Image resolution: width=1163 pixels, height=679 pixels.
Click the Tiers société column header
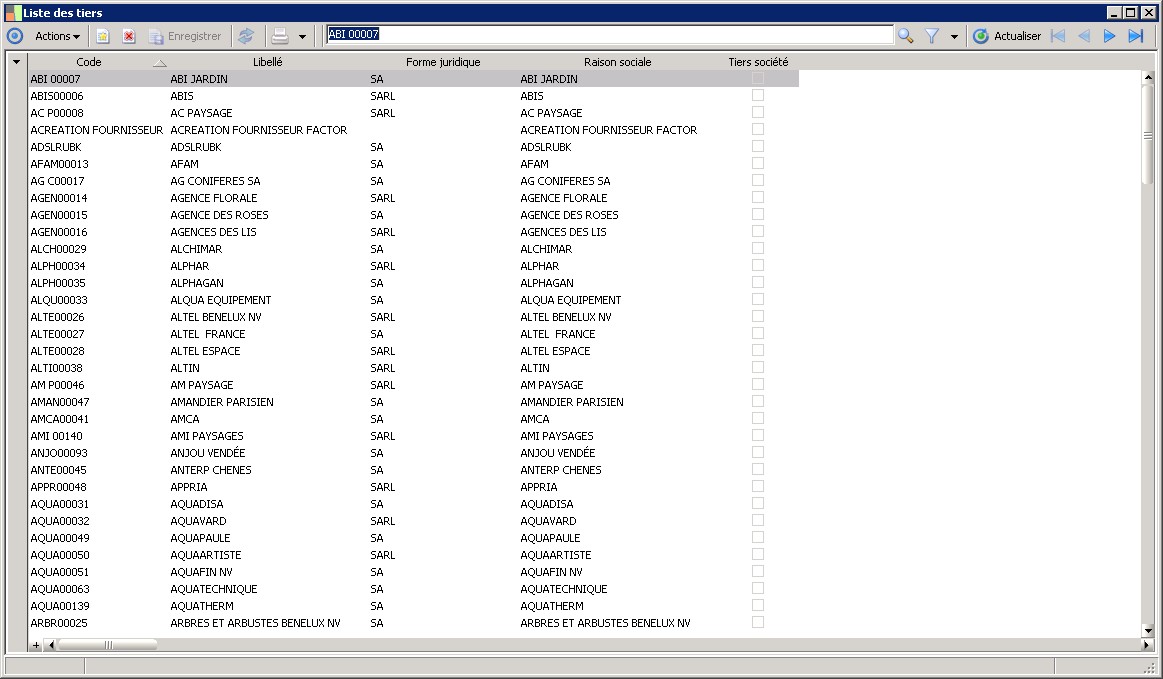(x=758, y=62)
